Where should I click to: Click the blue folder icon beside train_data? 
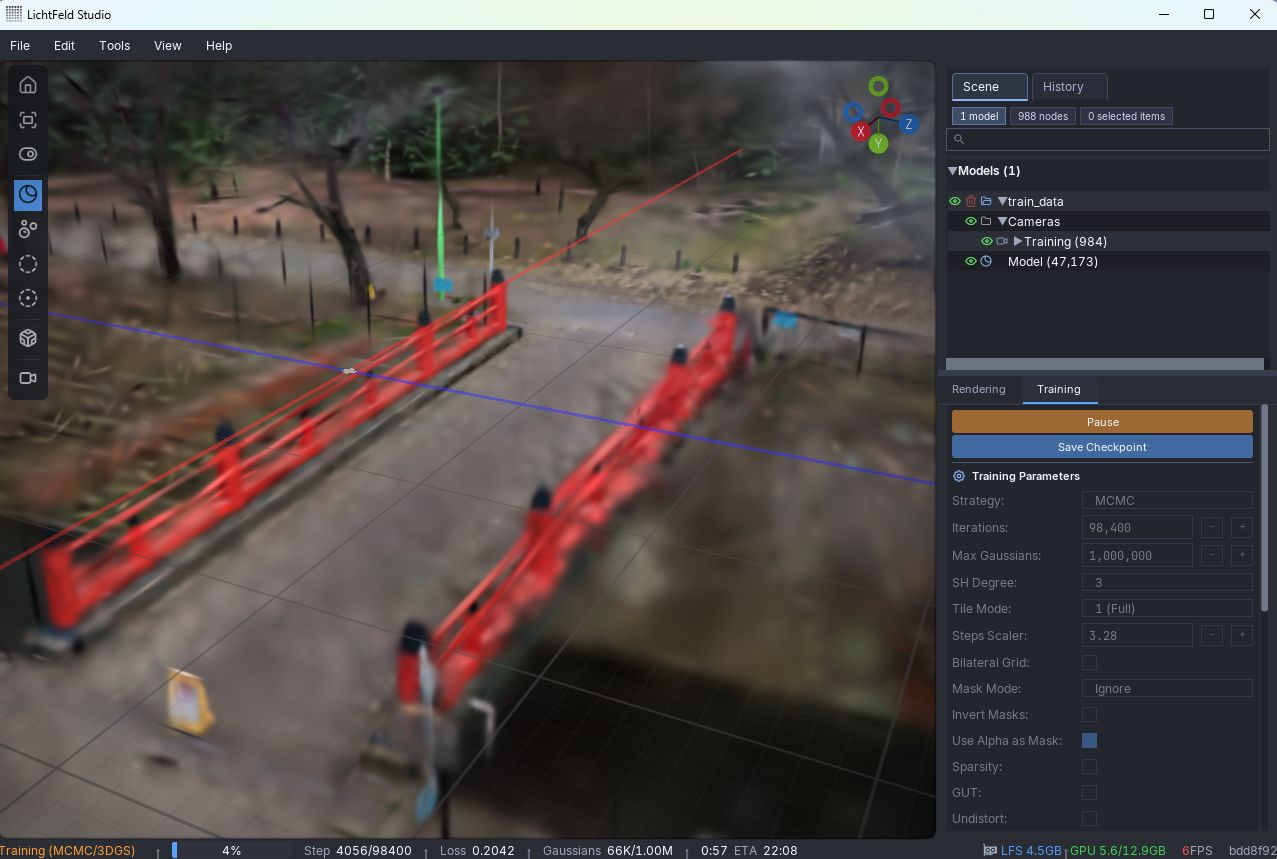pyautogui.click(x=986, y=202)
